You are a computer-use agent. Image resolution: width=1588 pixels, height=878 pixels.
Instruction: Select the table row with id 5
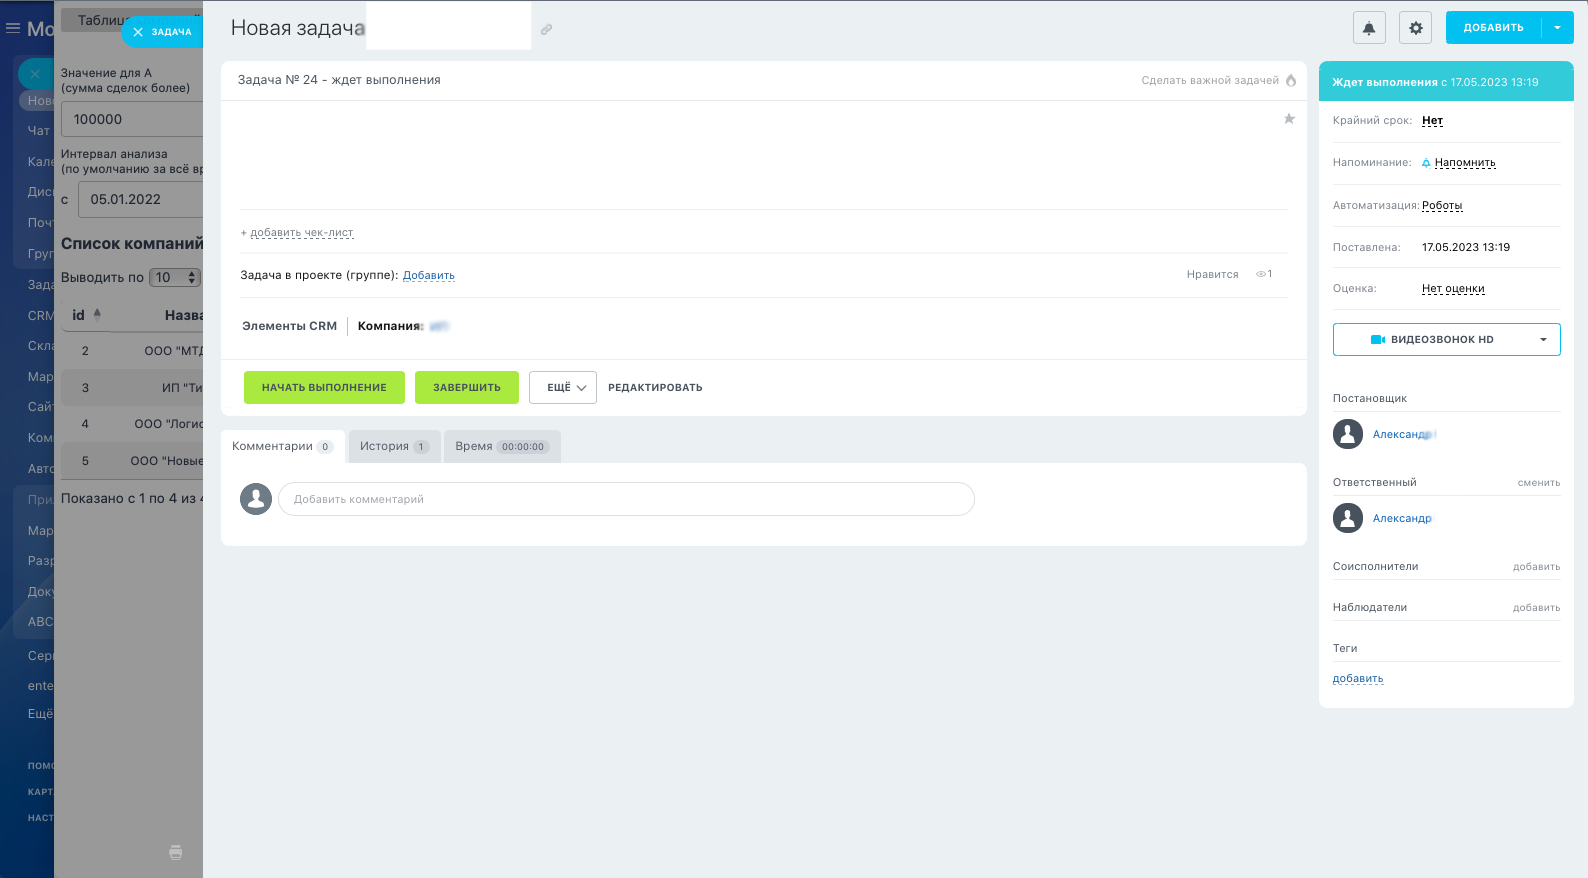(132, 461)
